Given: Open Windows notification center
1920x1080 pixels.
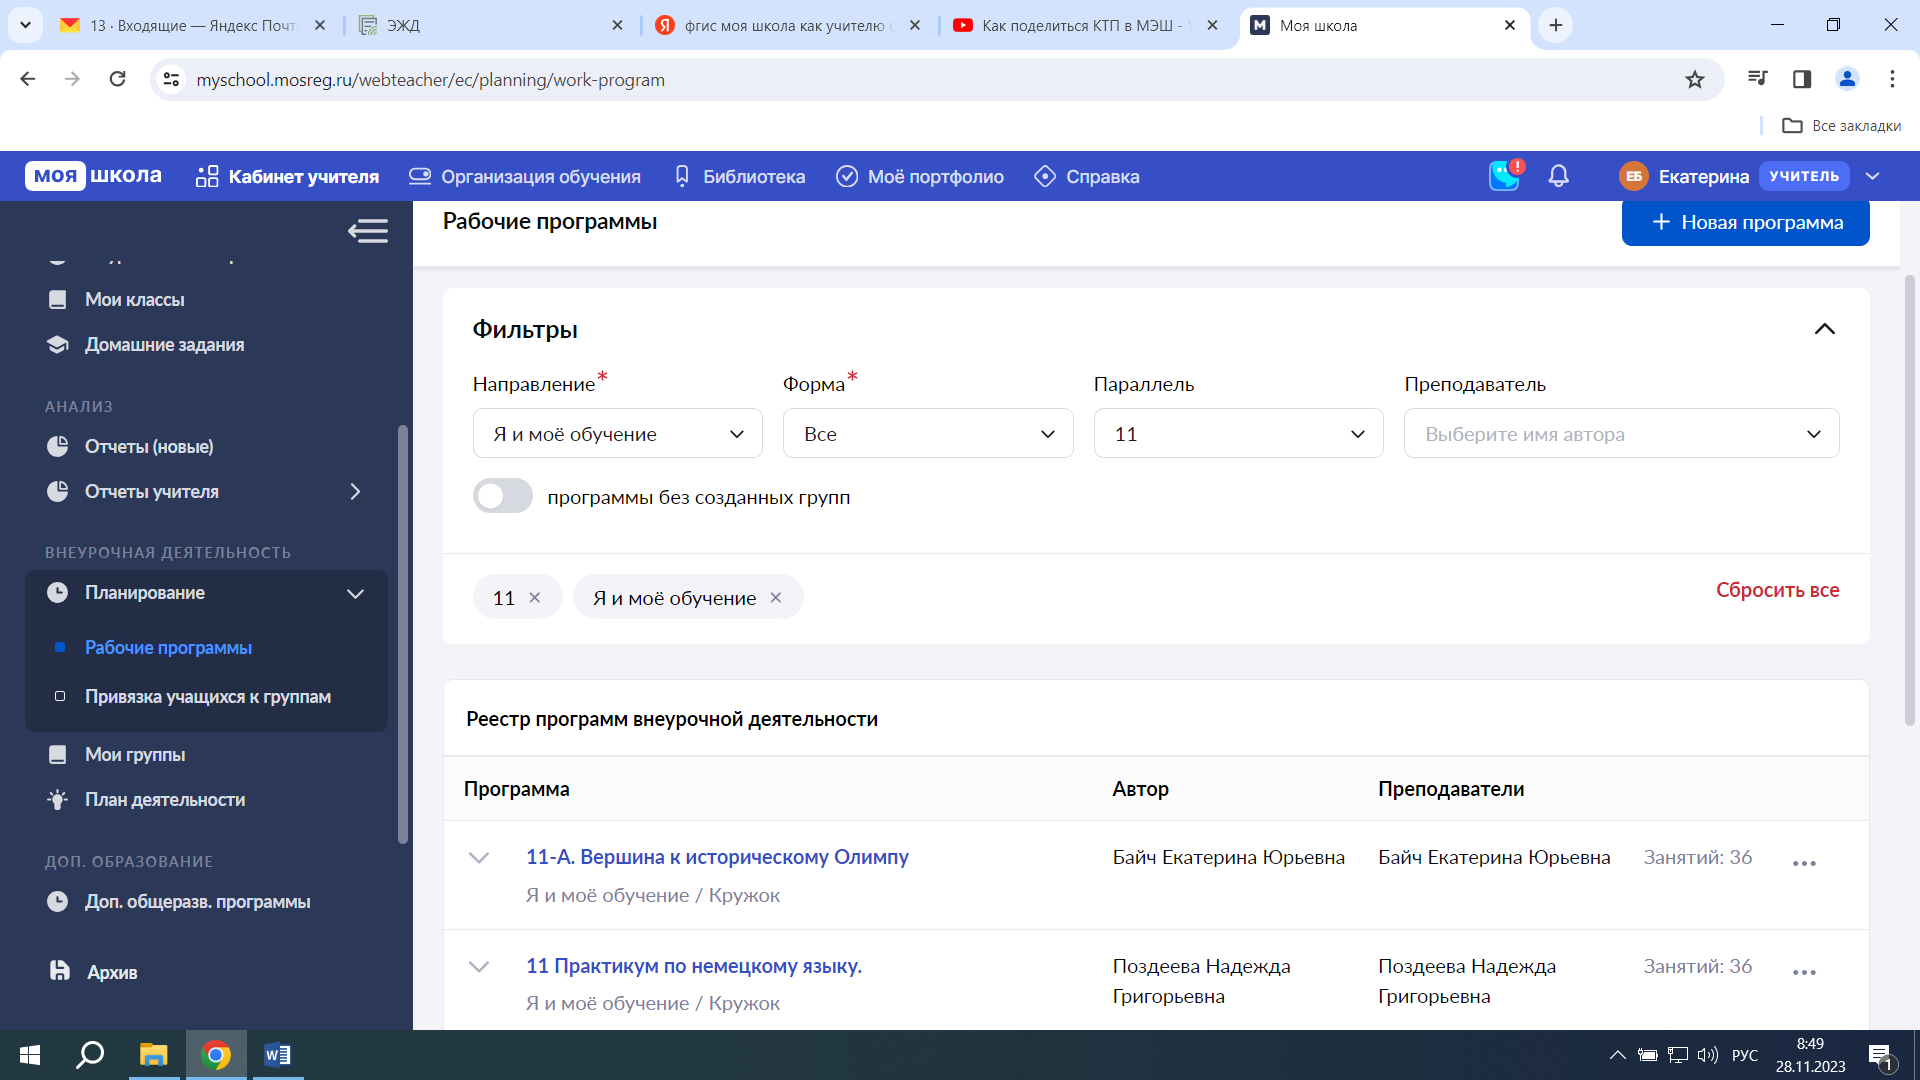Looking at the screenshot, I should pyautogui.click(x=1880, y=1056).
